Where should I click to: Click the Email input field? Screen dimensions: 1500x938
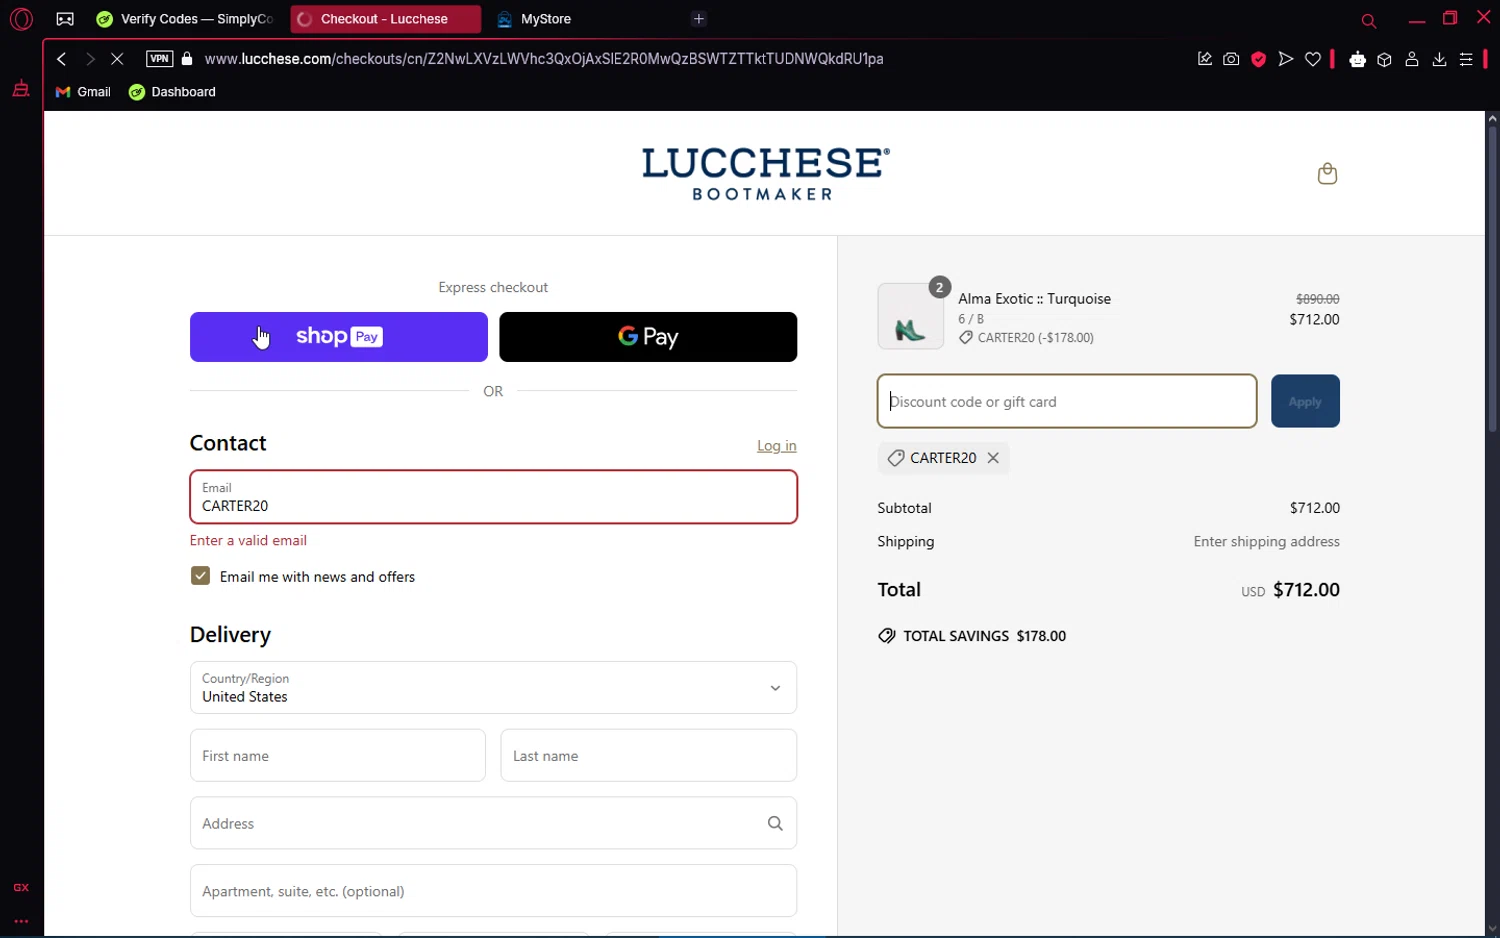pos(493,497)
